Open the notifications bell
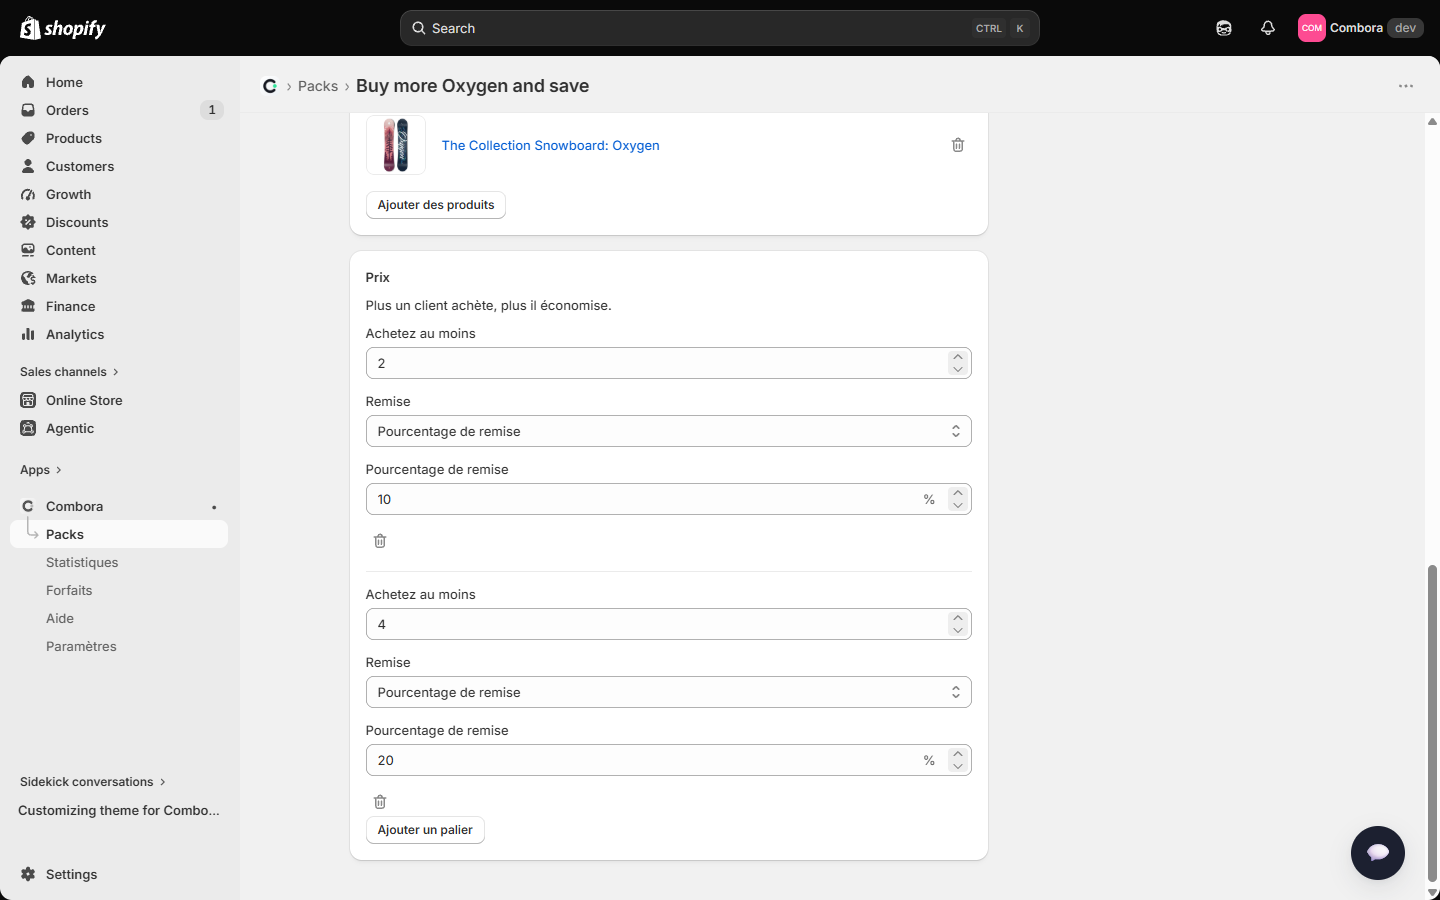This screenshot has width=1440, height=900. [1268, 28]
